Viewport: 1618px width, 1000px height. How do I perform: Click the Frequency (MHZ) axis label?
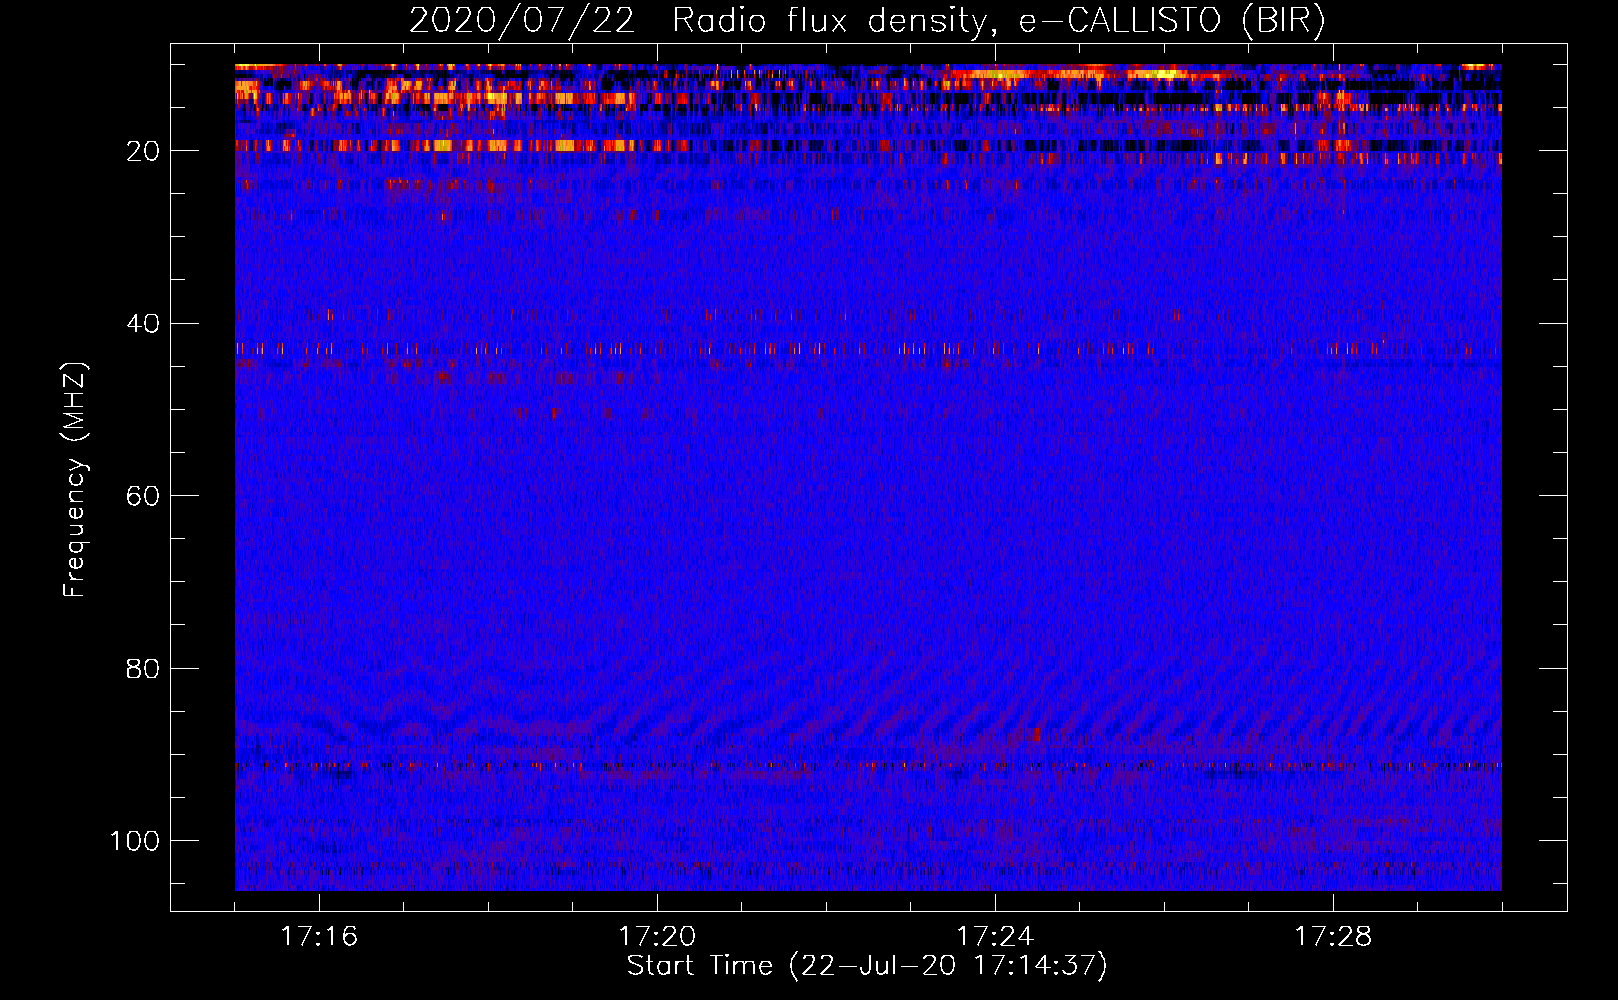click(x=75, y=480)
